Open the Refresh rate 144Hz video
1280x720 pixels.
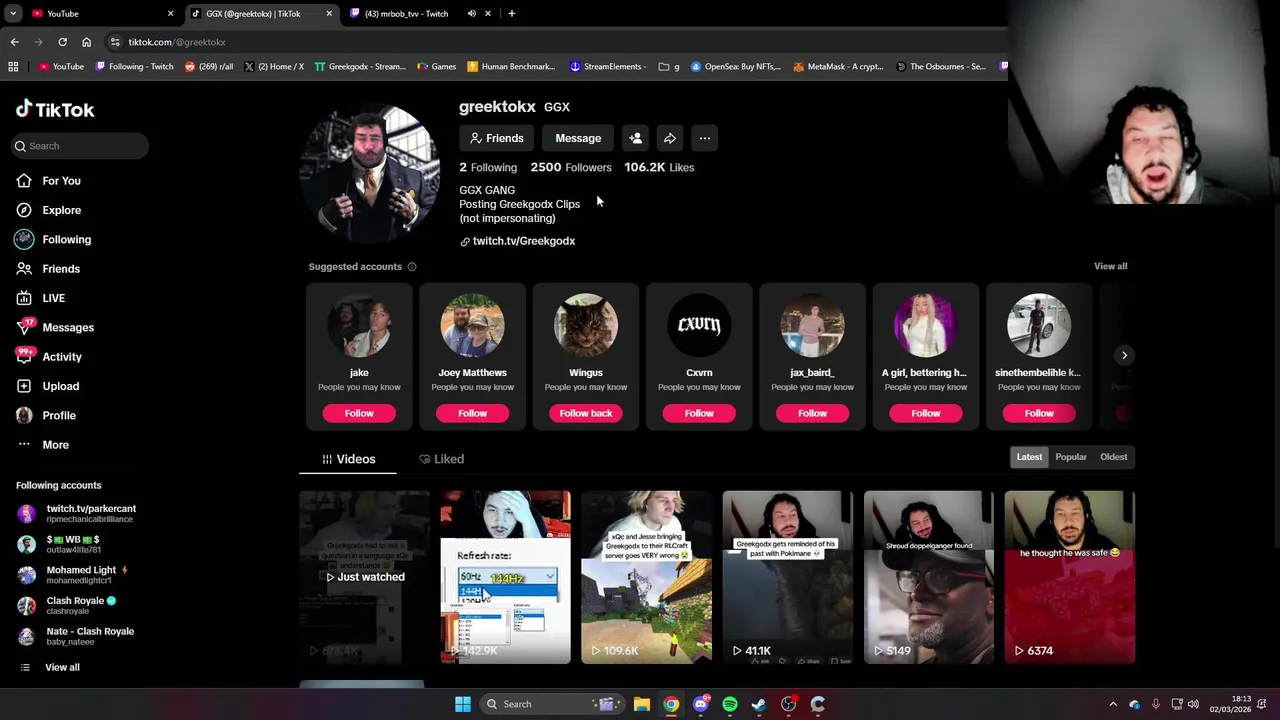[x=505, y=577]
